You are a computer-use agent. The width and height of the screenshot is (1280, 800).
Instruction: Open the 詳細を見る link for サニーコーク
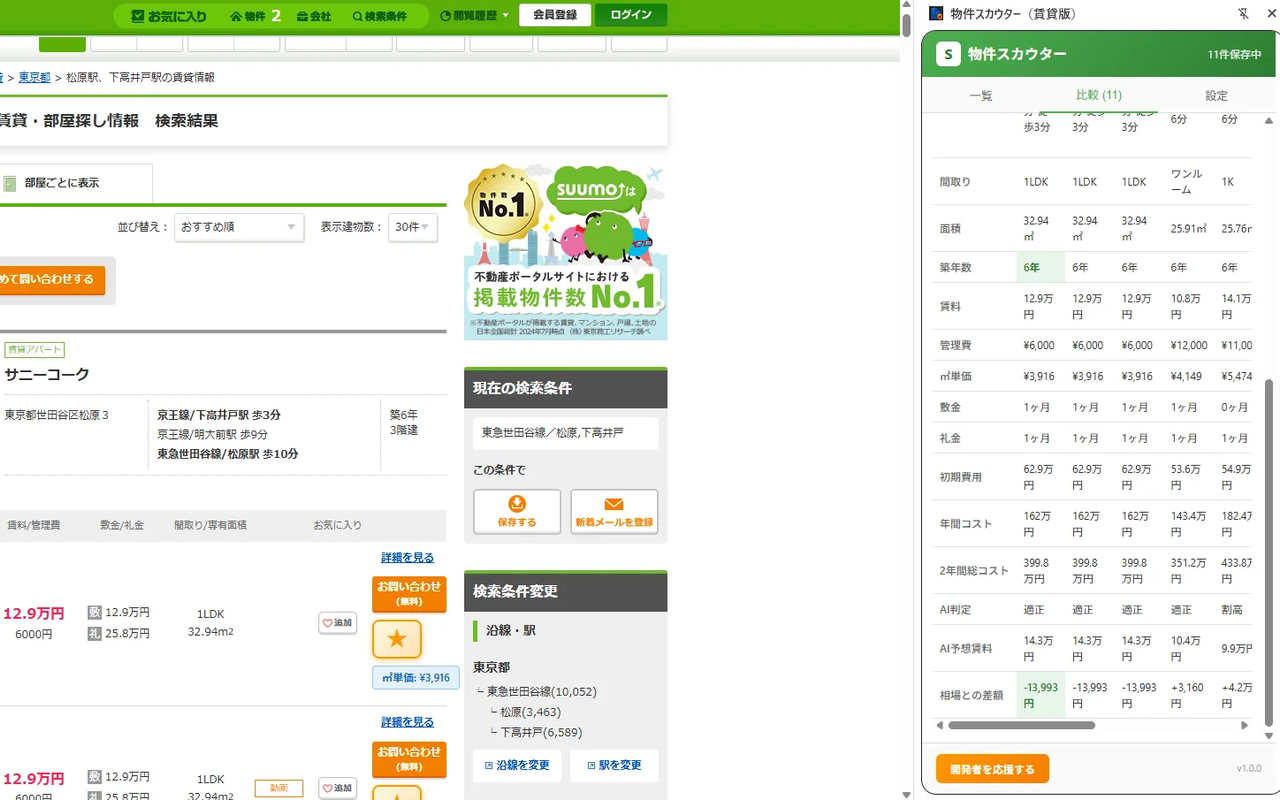tap(407, 557)
